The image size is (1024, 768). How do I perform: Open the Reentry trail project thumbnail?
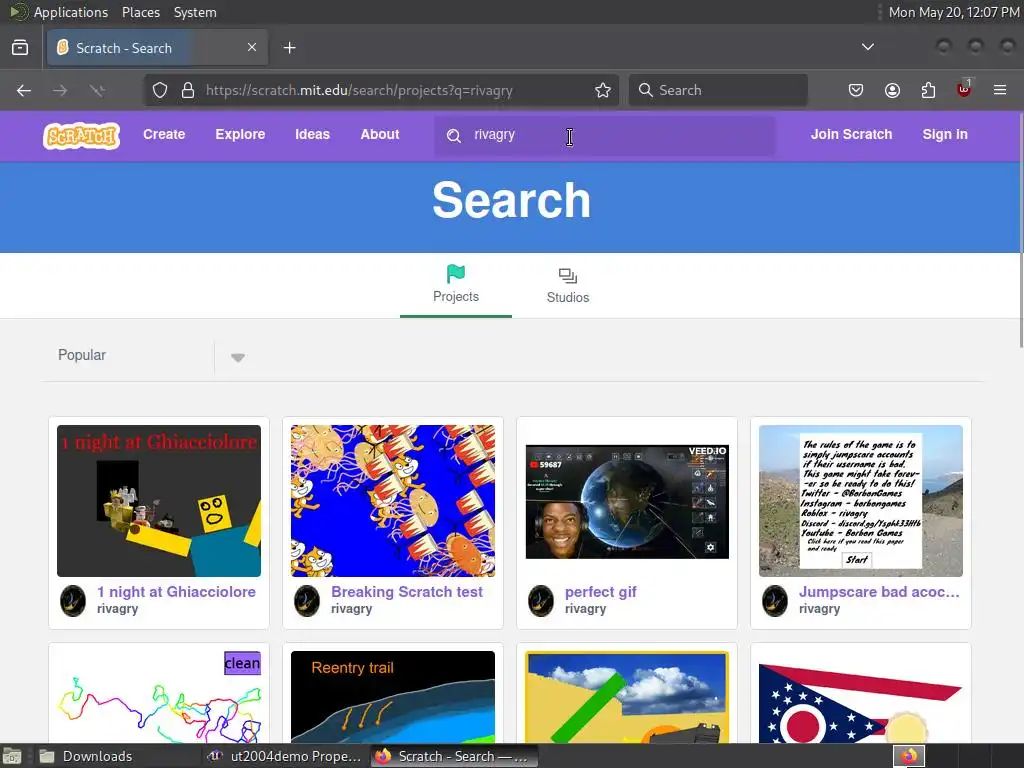392,696
